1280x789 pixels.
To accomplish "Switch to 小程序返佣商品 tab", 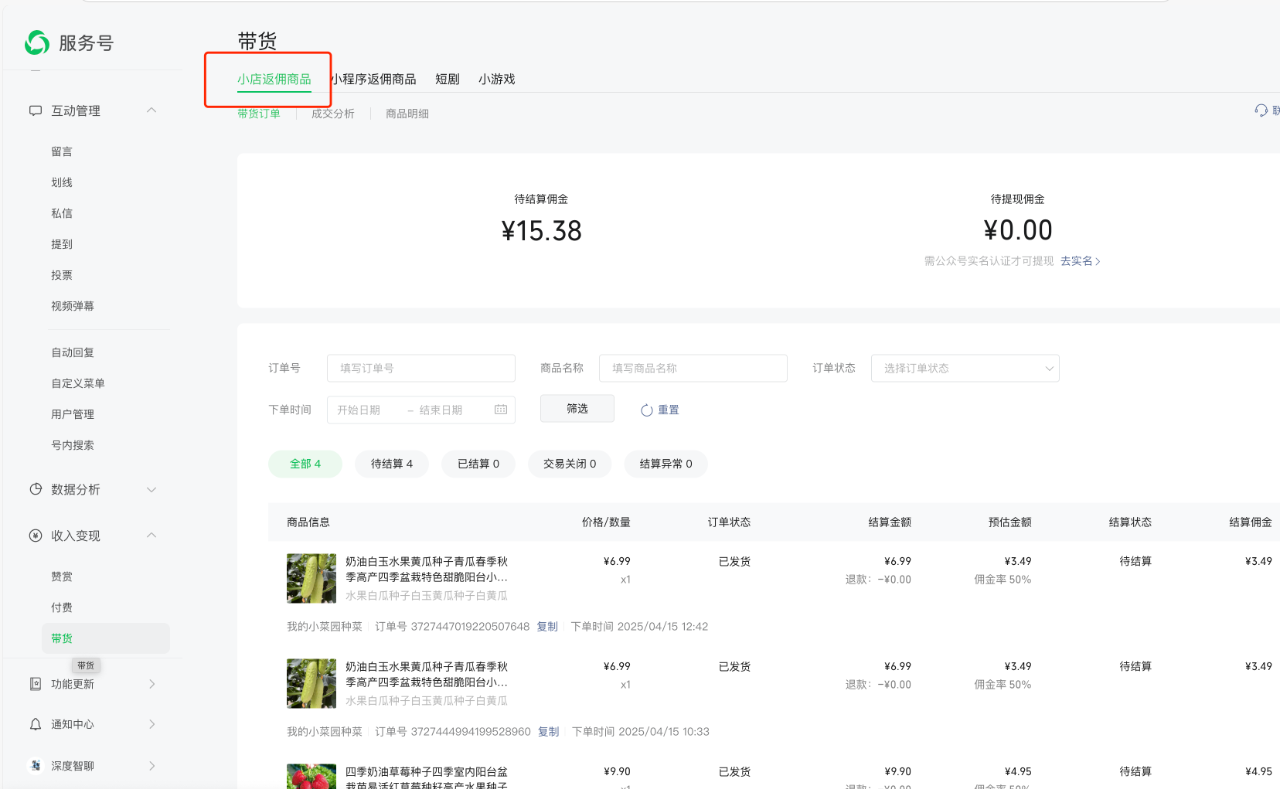I will (x=373, y=79).
